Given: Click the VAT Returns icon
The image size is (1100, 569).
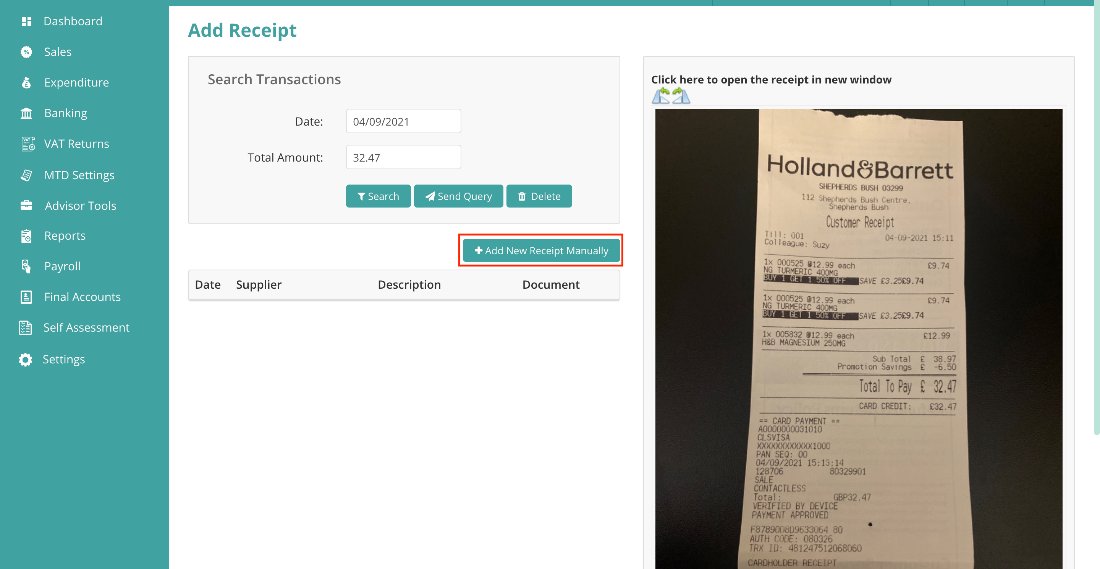Looking at the screenshot, I should tap(28, 144).
